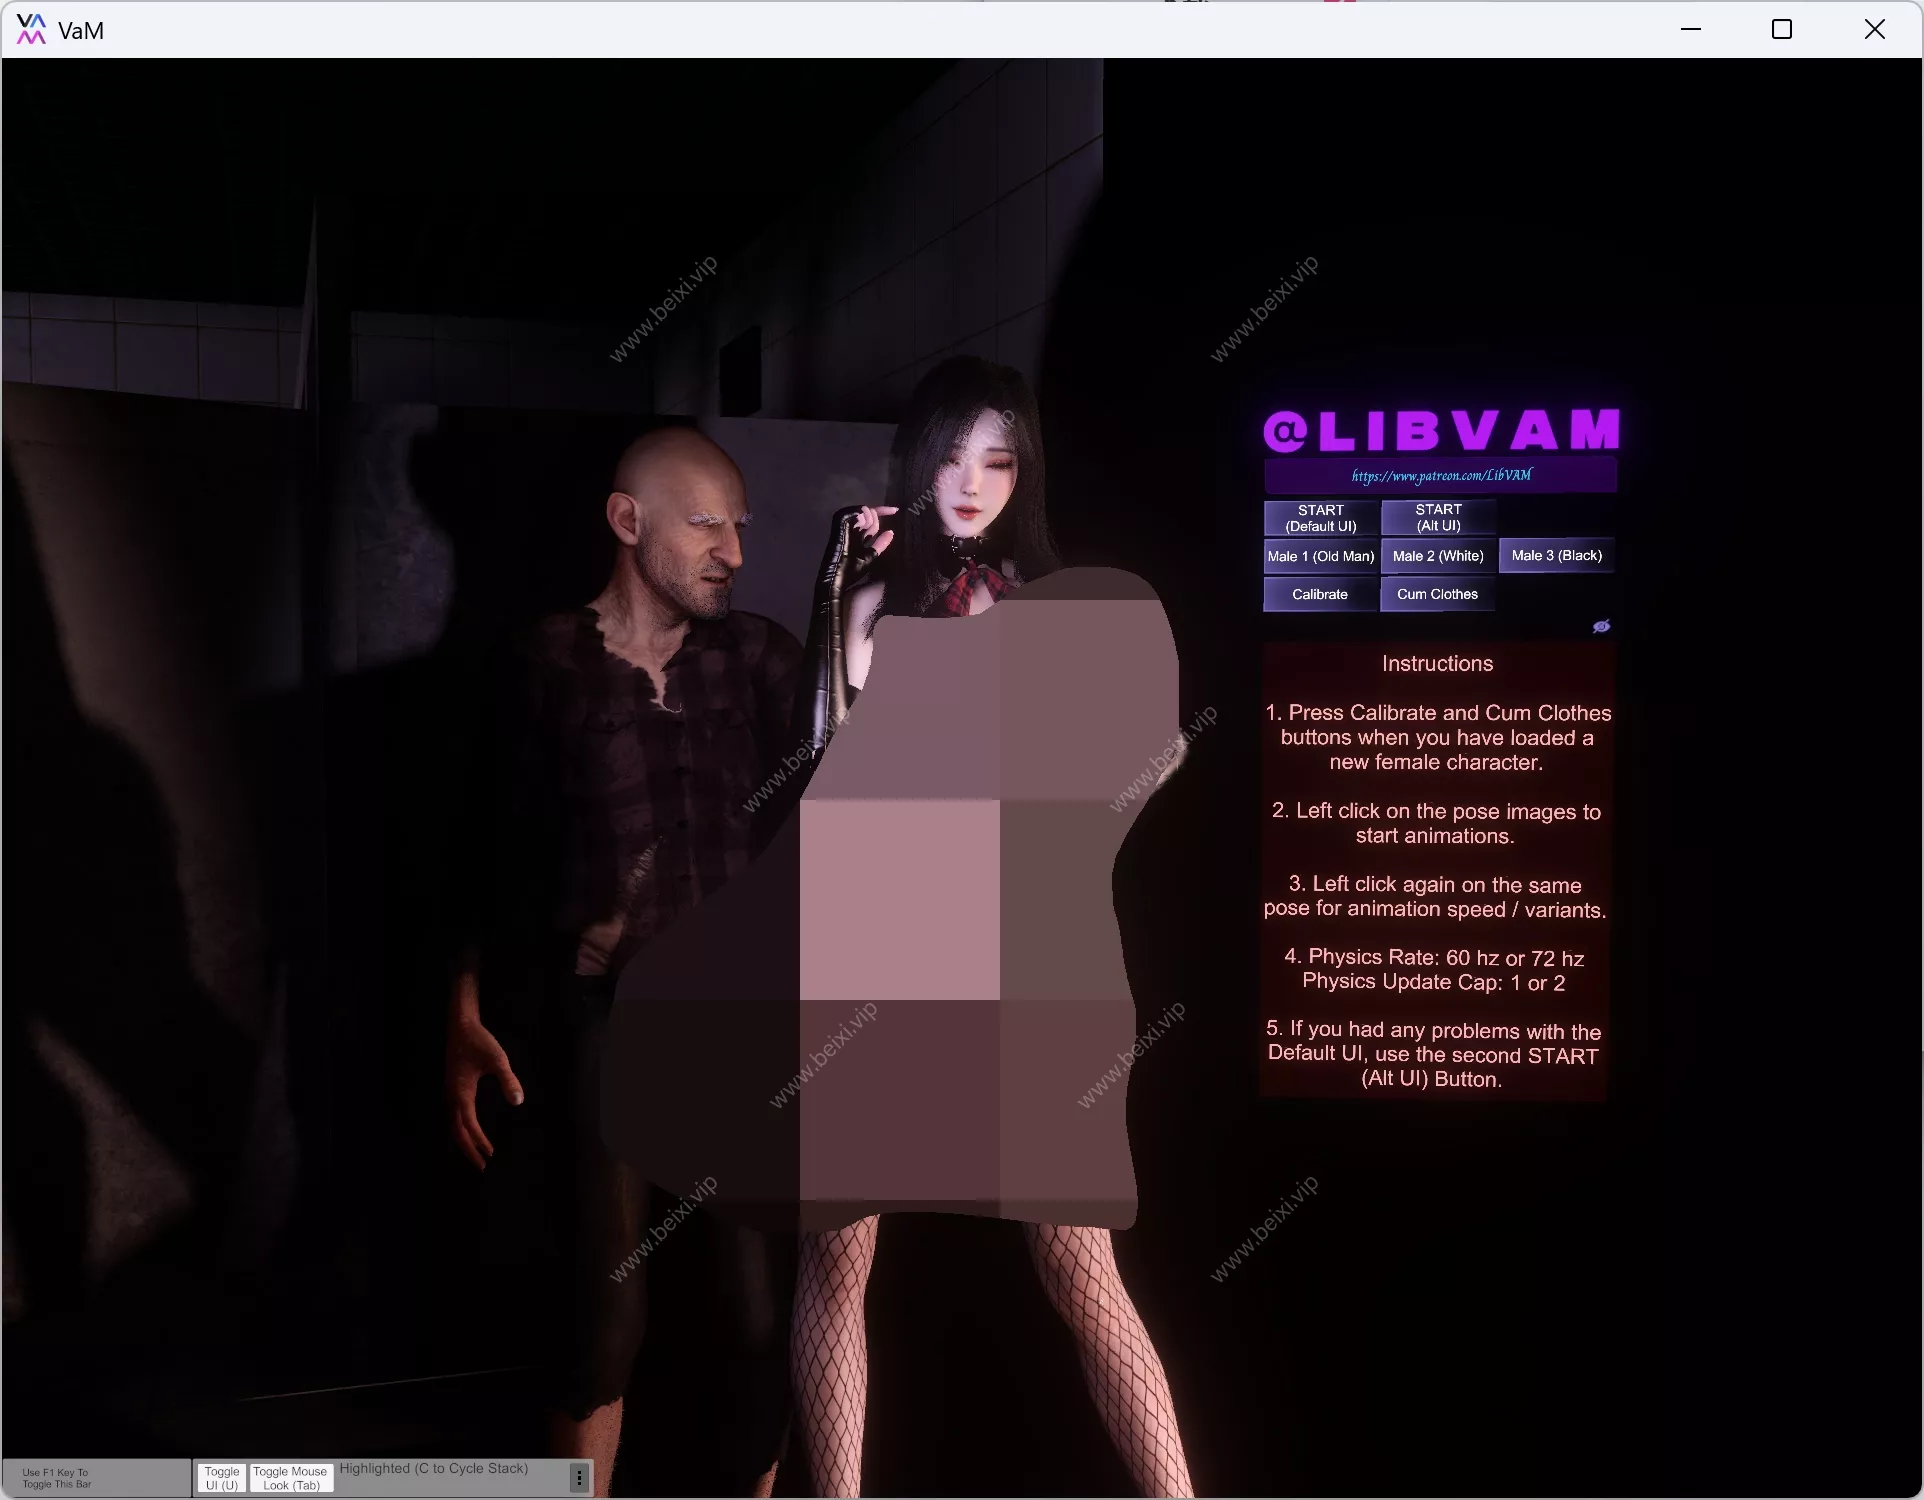Screen dimensions: 1924x1500
Task: Maximize the VaM window
Action: 1782,29
